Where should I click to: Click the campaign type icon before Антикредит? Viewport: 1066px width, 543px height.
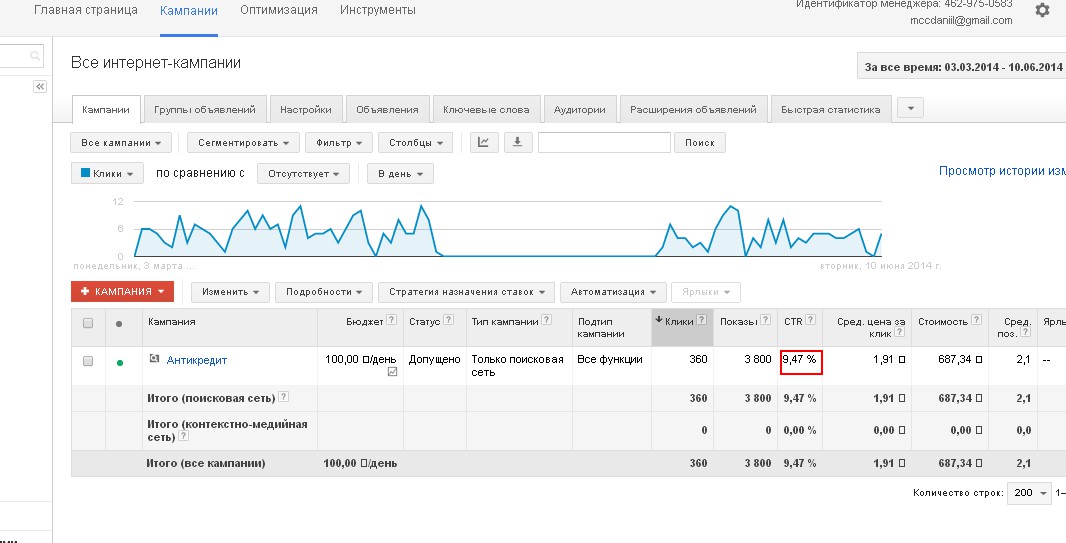(x=154, y=359)
